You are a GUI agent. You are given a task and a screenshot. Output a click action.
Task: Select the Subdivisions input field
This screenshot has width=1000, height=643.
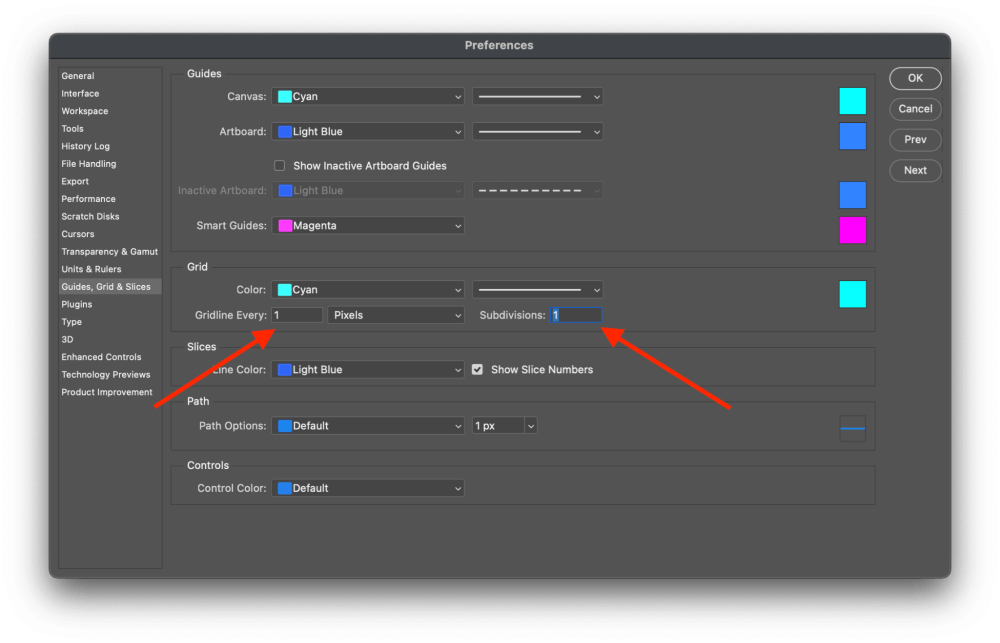(x=575, y=314)
